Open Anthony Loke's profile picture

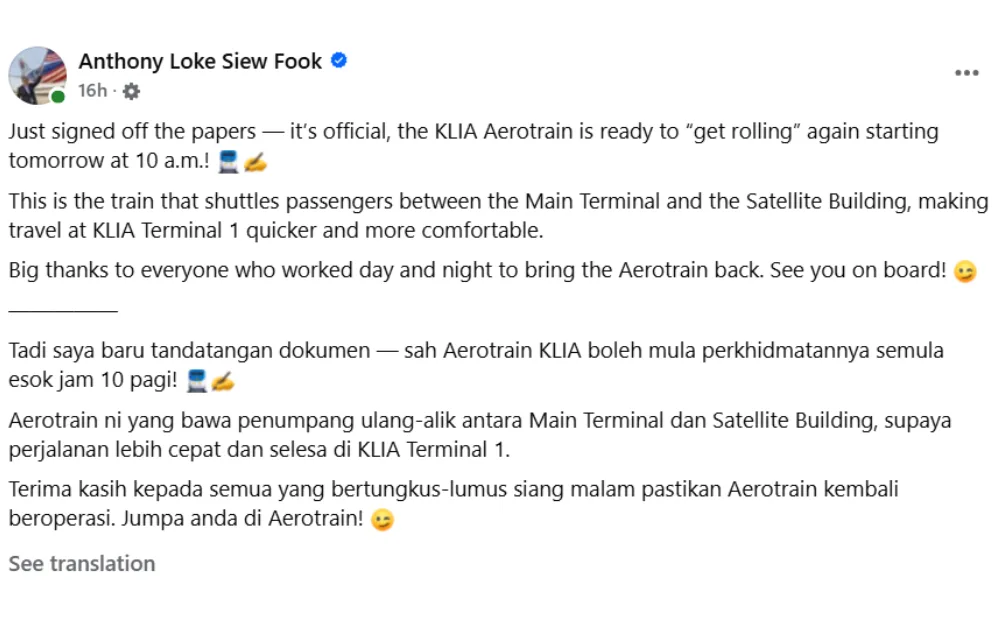click(x=37, y=75)
